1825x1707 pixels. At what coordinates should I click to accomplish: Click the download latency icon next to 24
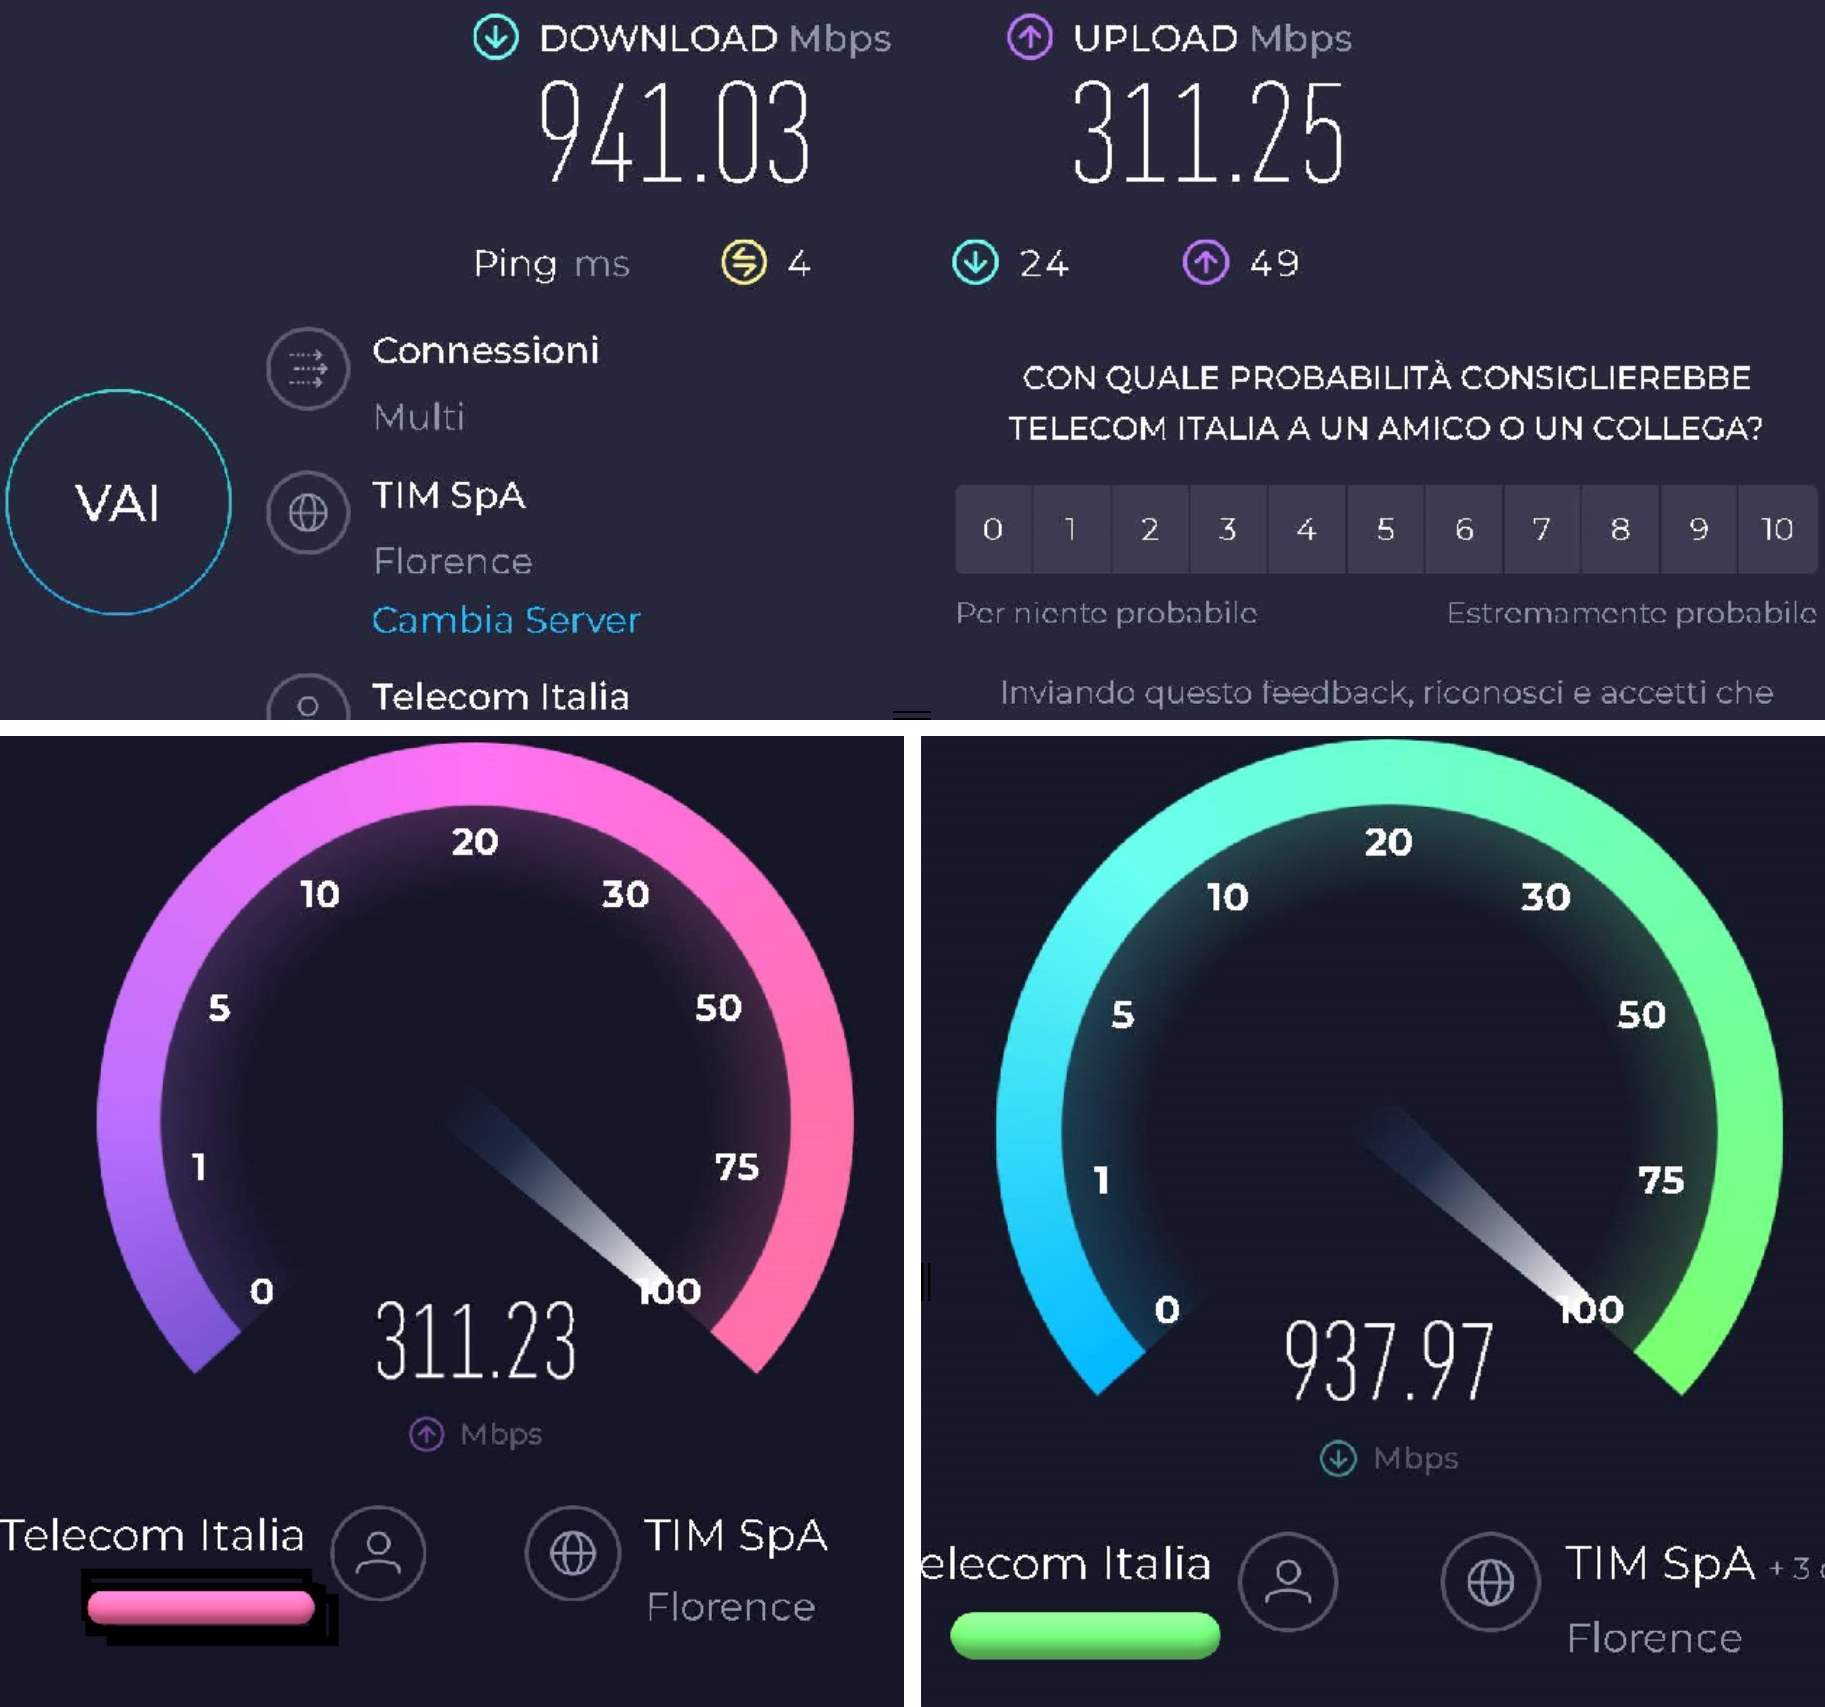(975, 263)
